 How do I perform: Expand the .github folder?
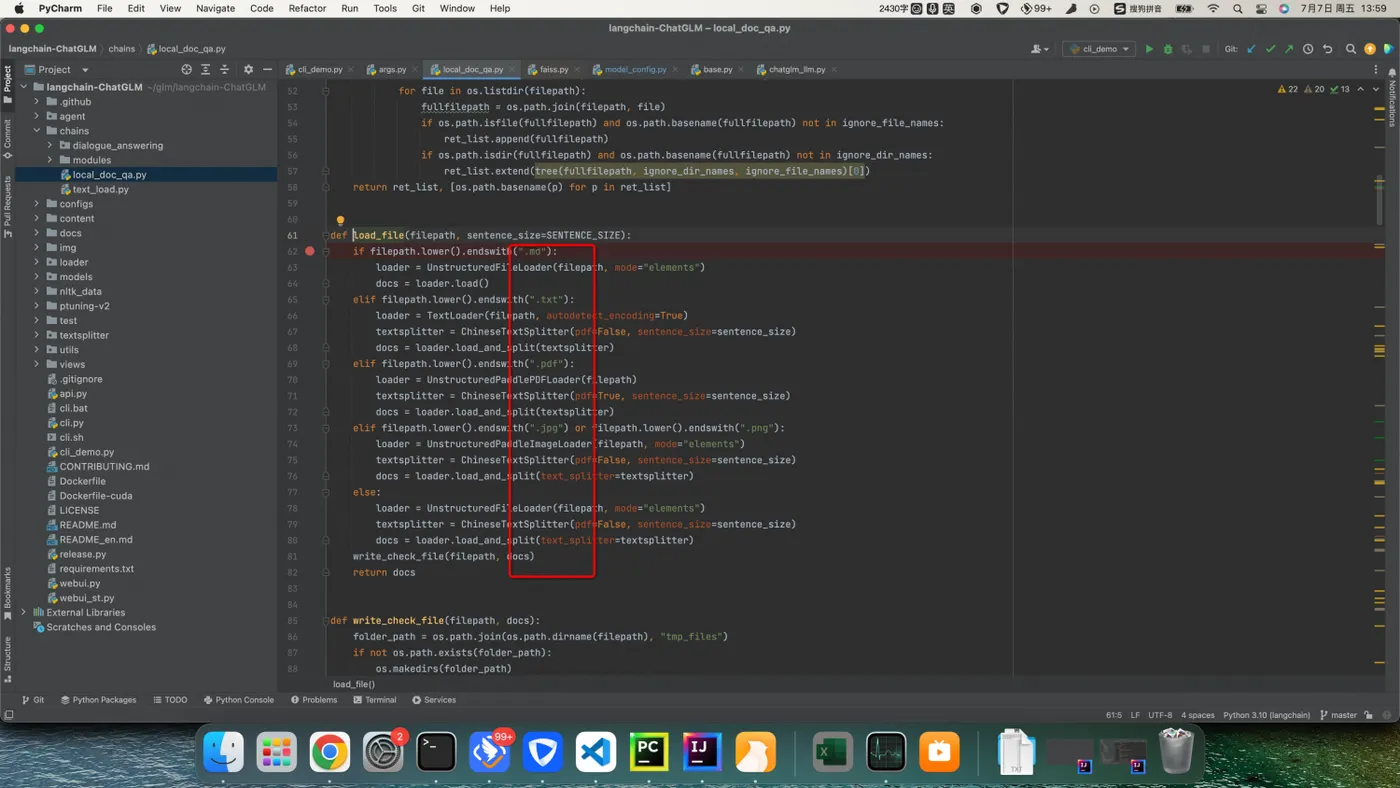pos(37,102)
